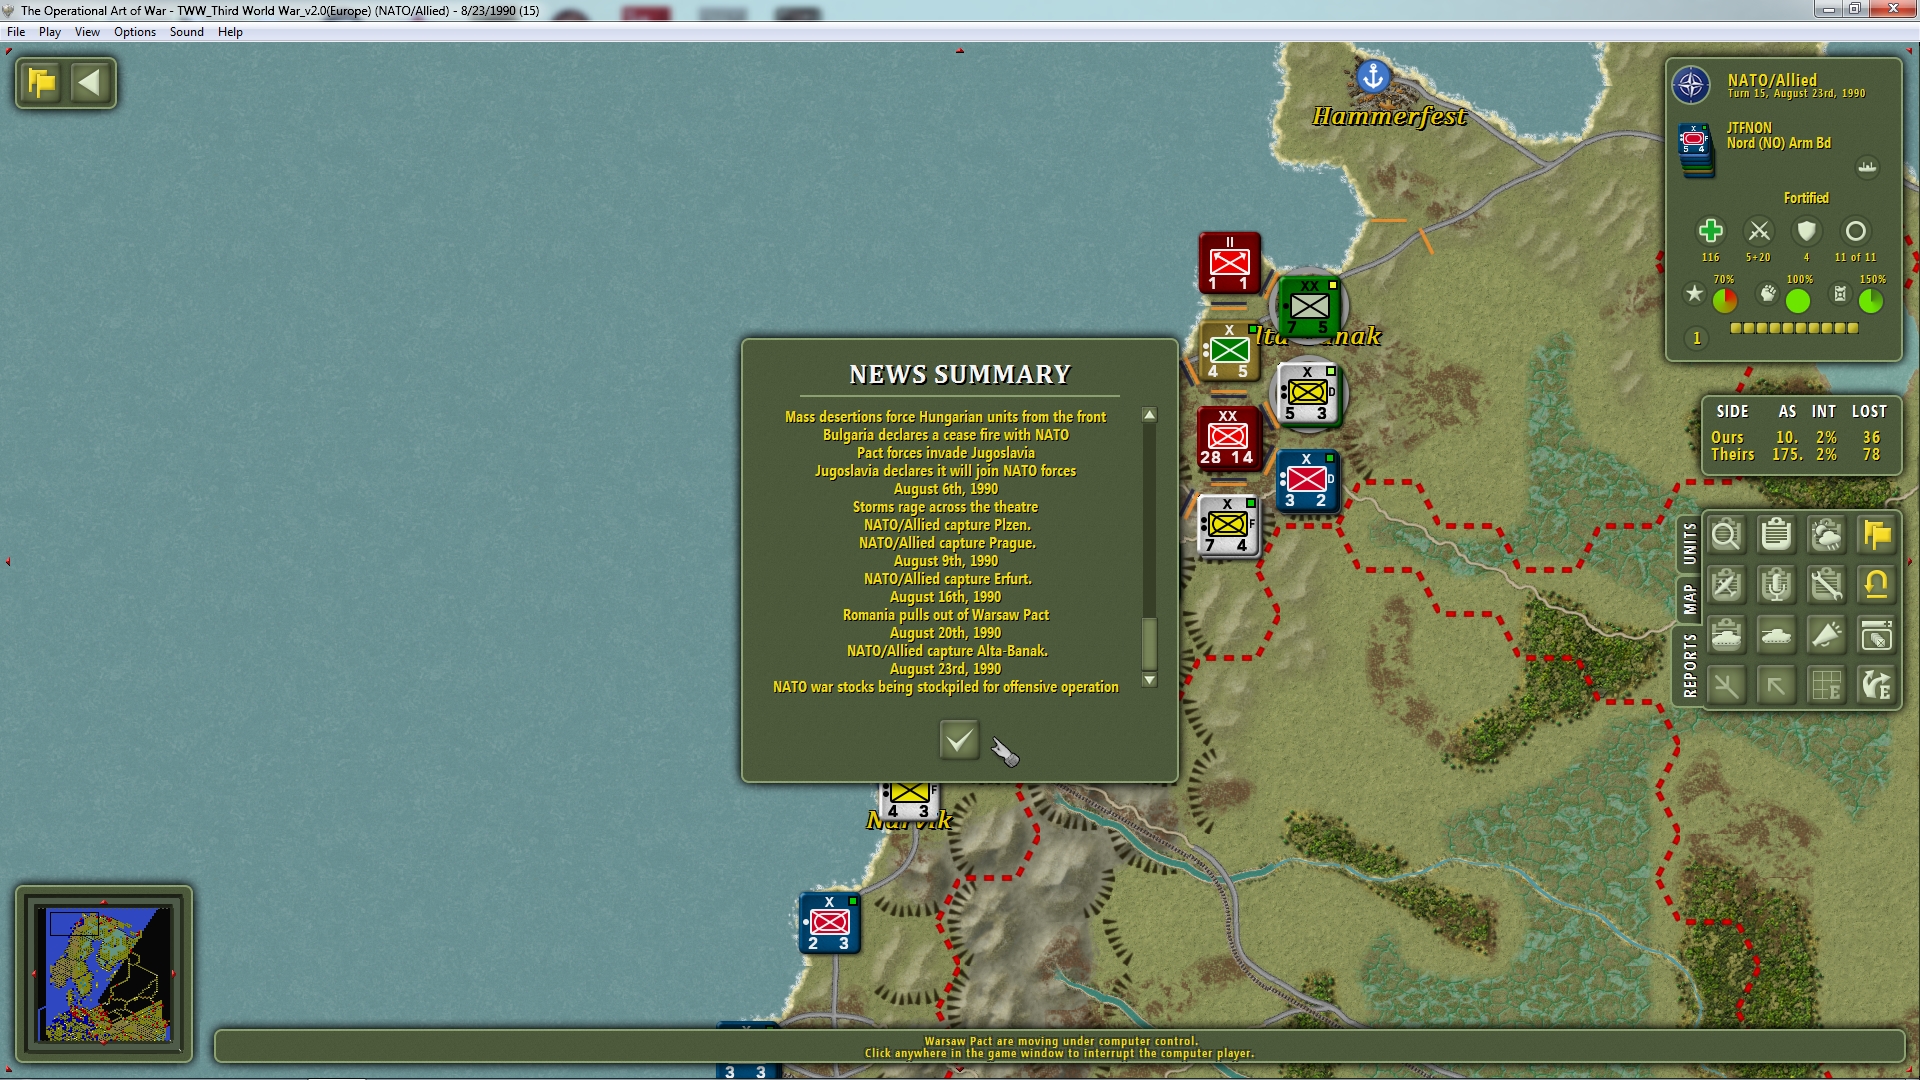Open the microphone clipboard report
The image size is (1920, 1080).
[1776, 585]
